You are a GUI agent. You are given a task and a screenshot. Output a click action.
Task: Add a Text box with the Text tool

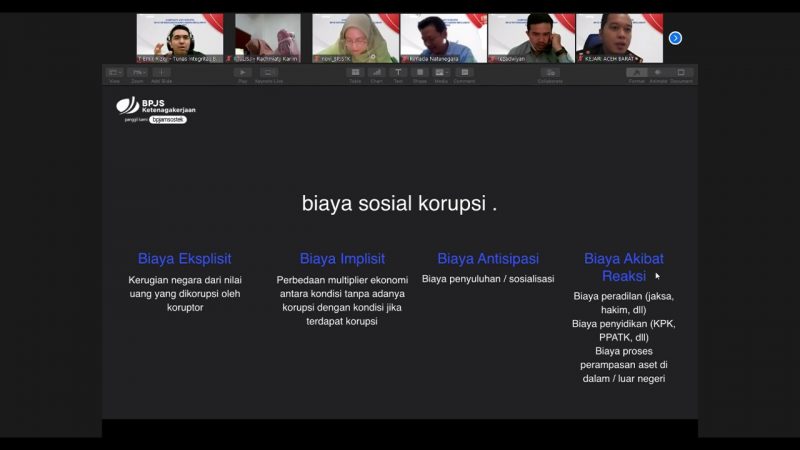(398, 72)
